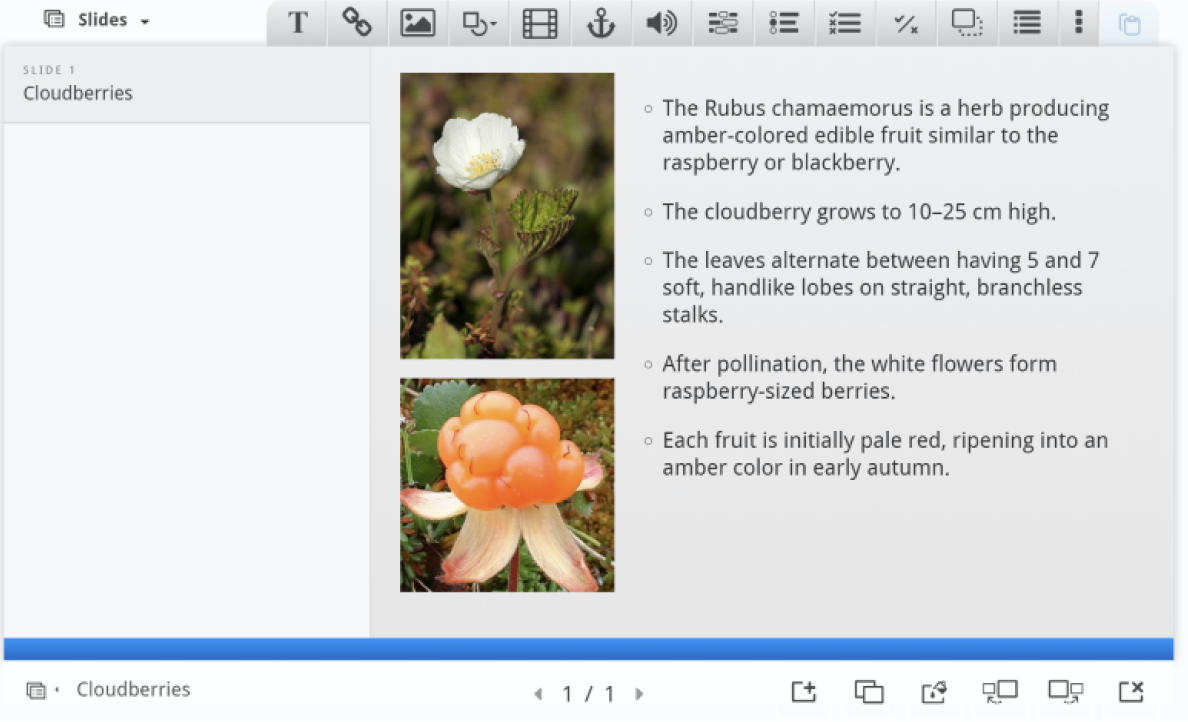Click Cloudberries title in bottom bar
The height and width of the screenshot is (722, 1188).
tap(133, 689)
